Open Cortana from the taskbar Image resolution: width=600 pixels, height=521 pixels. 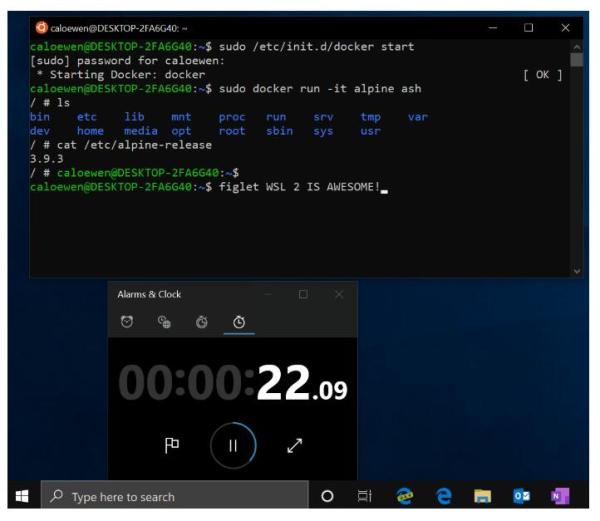tap(327, 496)
